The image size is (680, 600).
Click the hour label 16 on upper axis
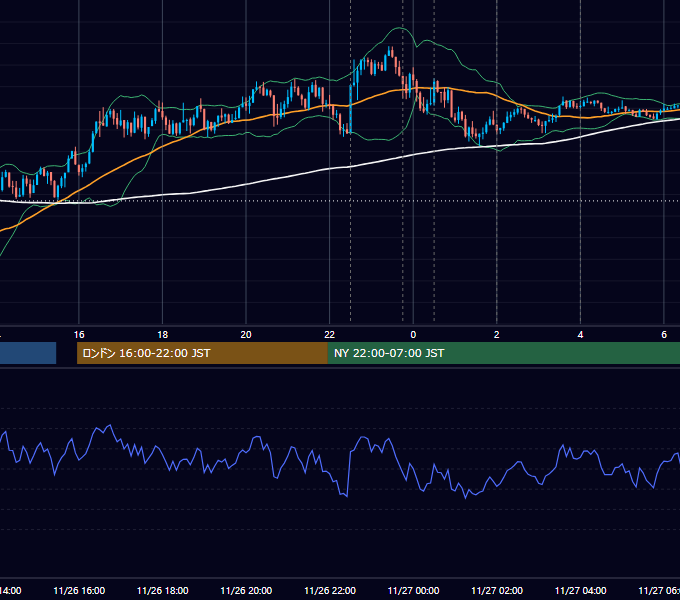click(79, 335)
